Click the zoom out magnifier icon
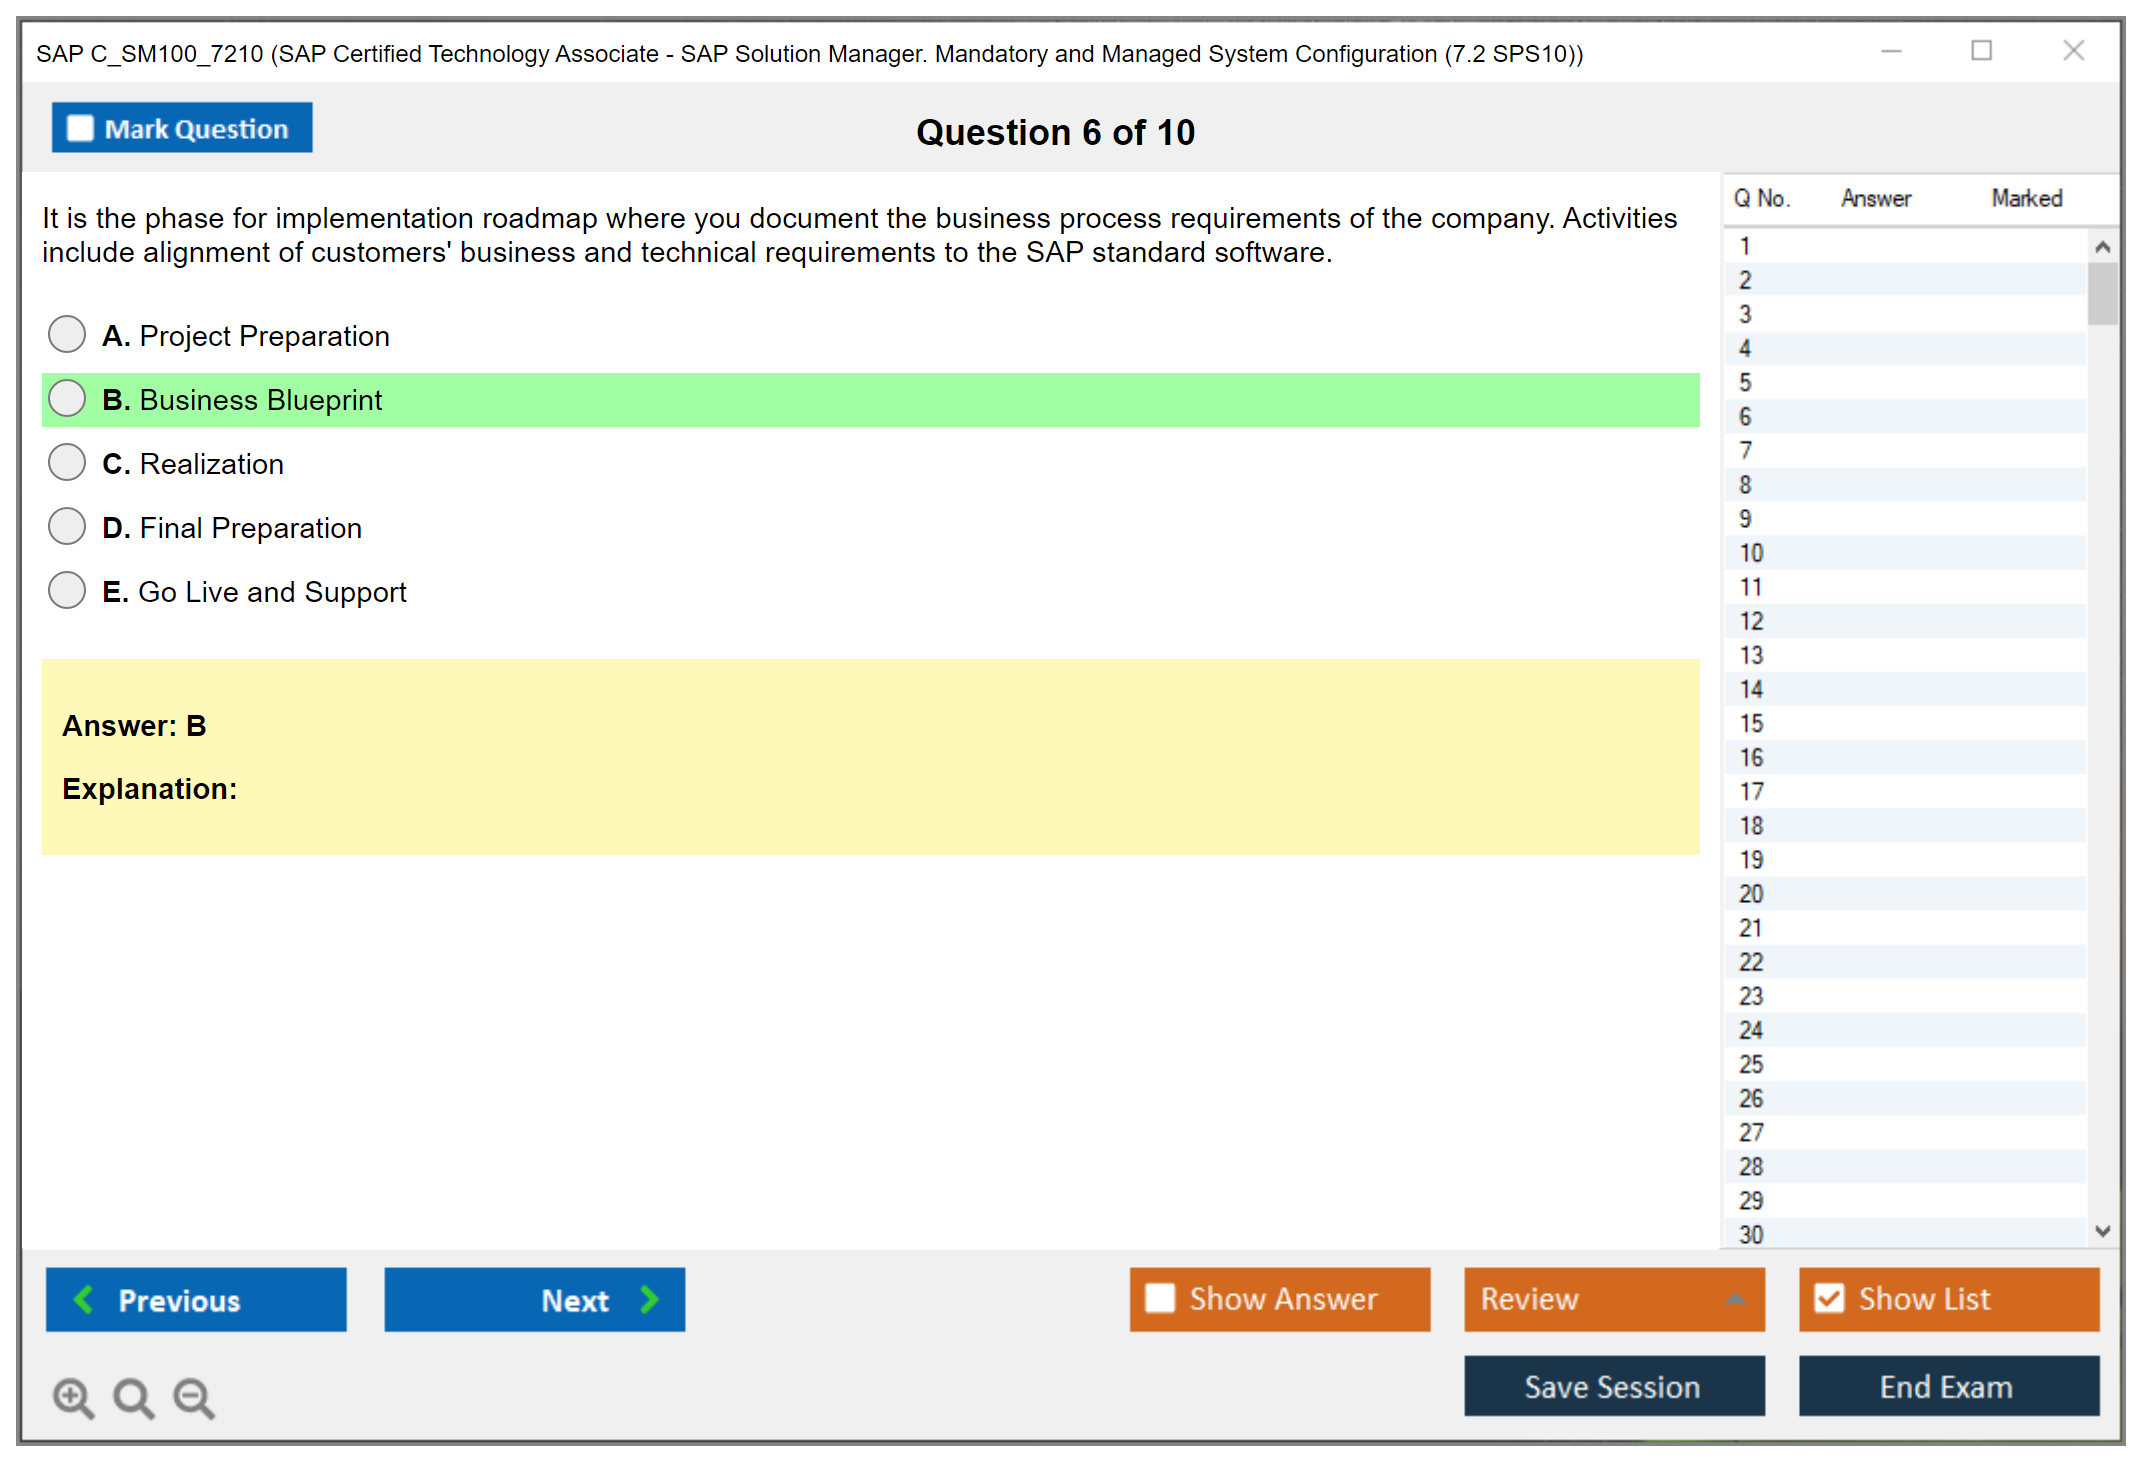This screenshot has height=1470, width=2150. pyautogui.click(x=194, y=1397)
